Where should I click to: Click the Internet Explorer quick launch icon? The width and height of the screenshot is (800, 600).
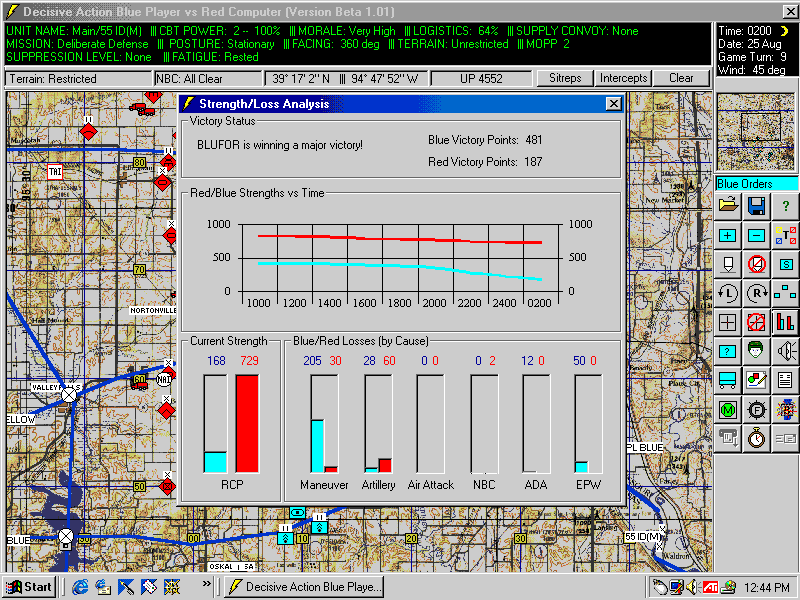(81, 587)
